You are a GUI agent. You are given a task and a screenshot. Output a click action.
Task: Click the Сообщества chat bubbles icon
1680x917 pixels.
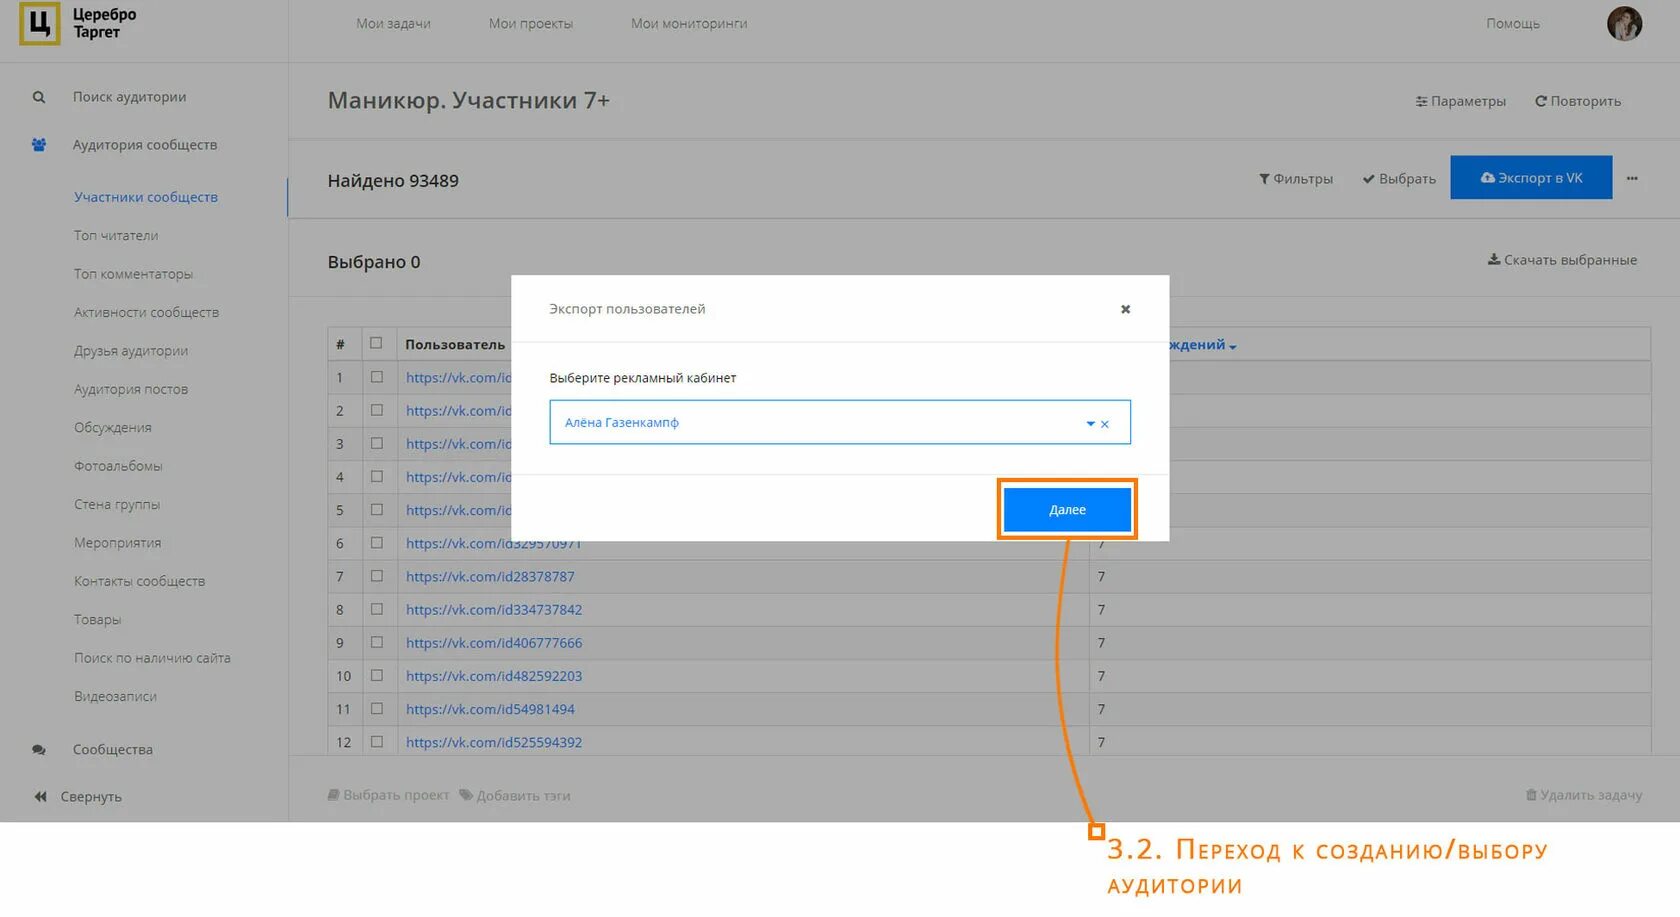pos(39,750)
